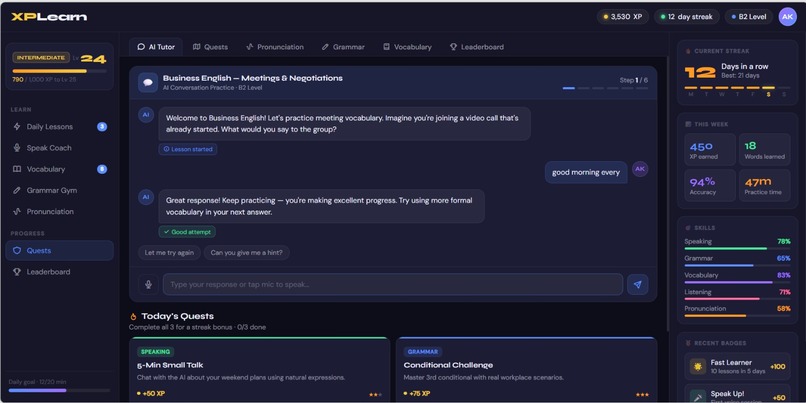Viewport: 806px width, 403px height.
Task: Click the 'Lesson started' tag
Action: click(188, 149)
